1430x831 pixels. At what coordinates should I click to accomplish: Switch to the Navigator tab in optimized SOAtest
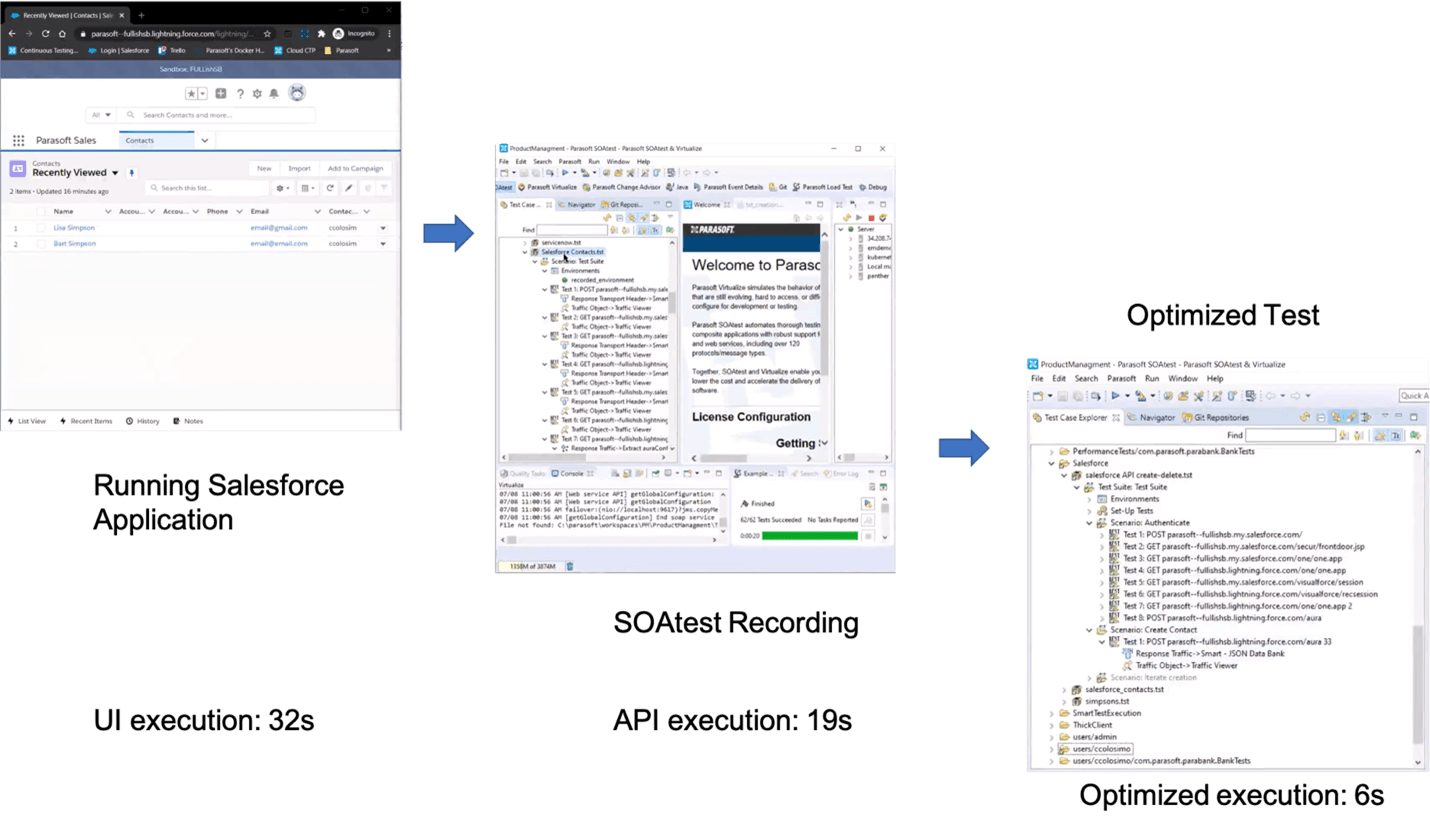tap(1150, 417)
